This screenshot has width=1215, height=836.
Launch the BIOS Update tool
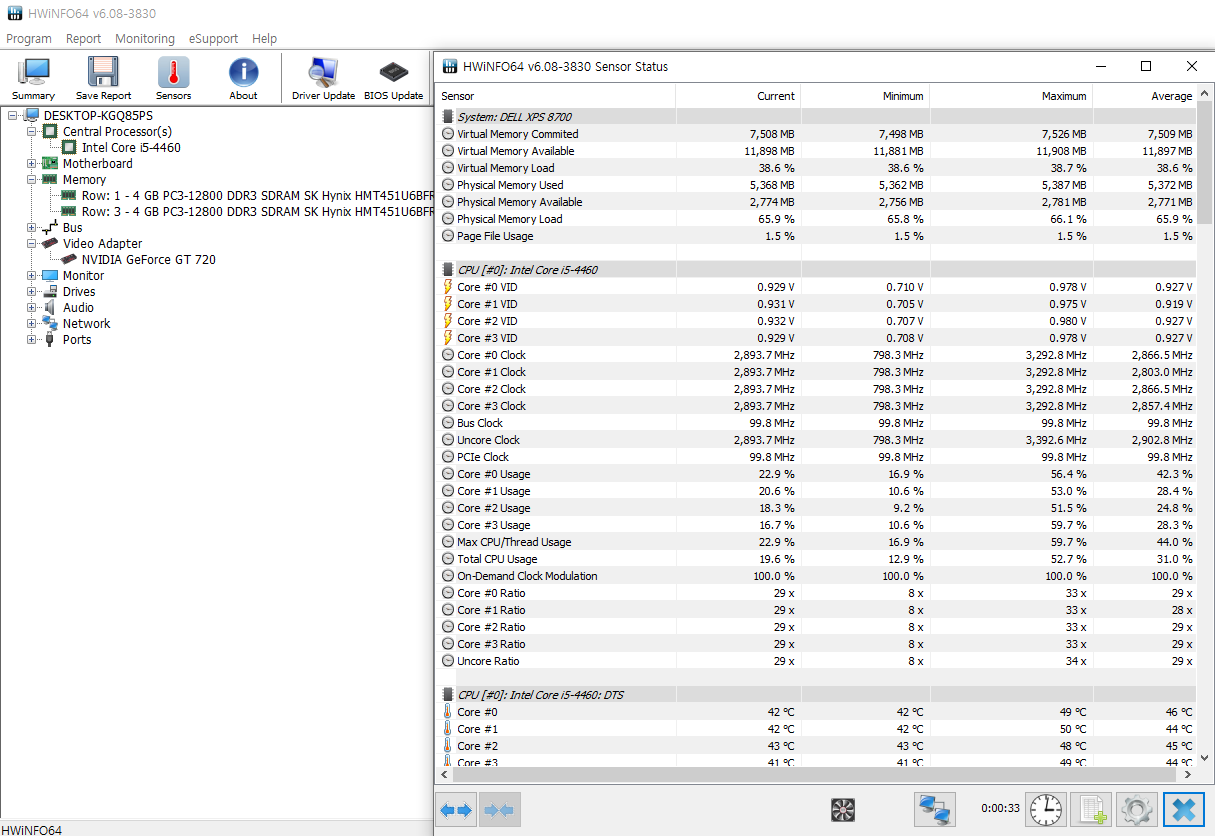[393, 79]
